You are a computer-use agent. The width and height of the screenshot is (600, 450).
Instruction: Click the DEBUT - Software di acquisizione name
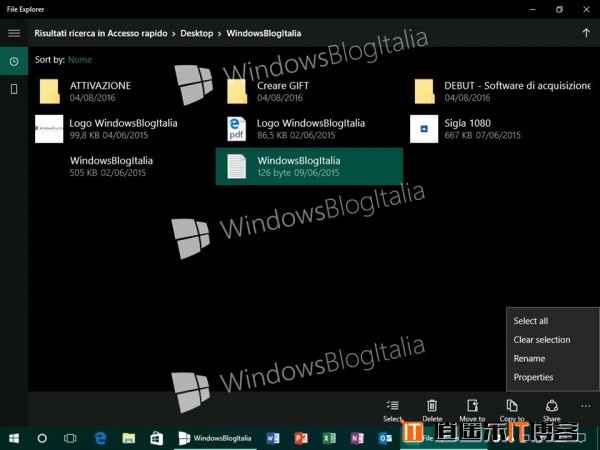(x=517, y=86)
